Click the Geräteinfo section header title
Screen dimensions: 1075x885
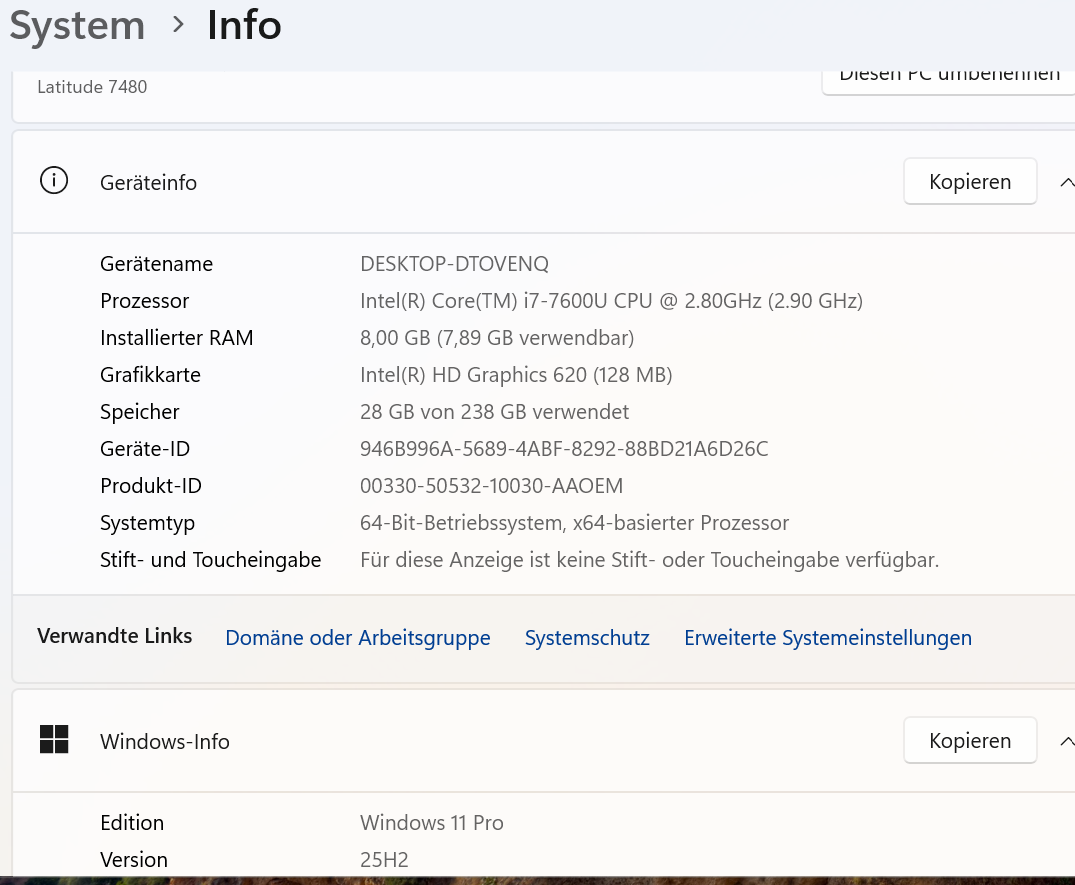tap(148, 182)
